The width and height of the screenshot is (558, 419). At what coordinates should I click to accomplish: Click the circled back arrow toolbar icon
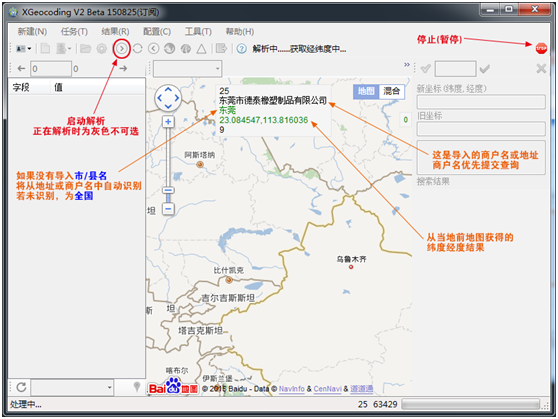[153, 48]
